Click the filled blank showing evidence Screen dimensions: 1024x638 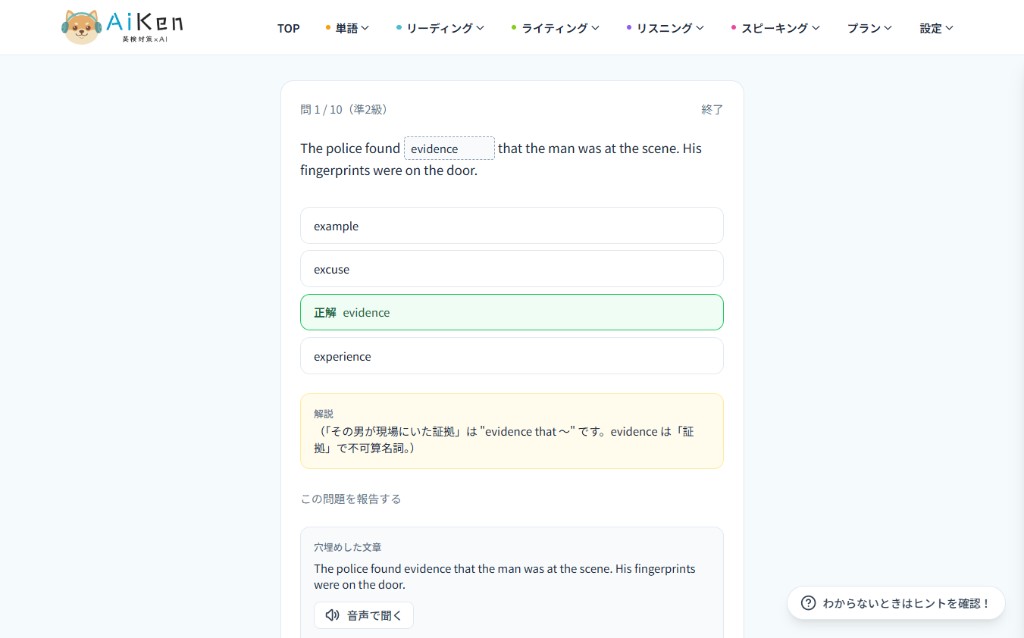pos(449,148)
